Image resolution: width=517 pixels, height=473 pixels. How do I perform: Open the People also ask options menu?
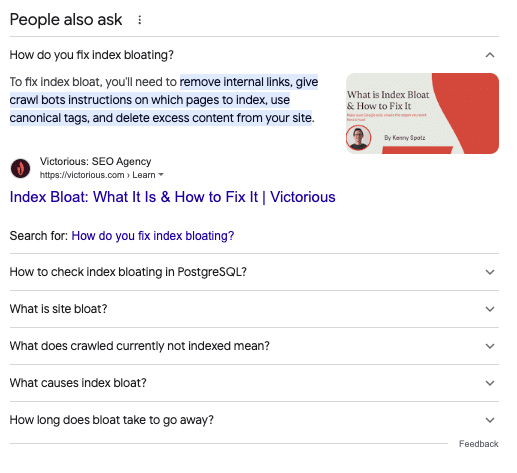[140, 20]
